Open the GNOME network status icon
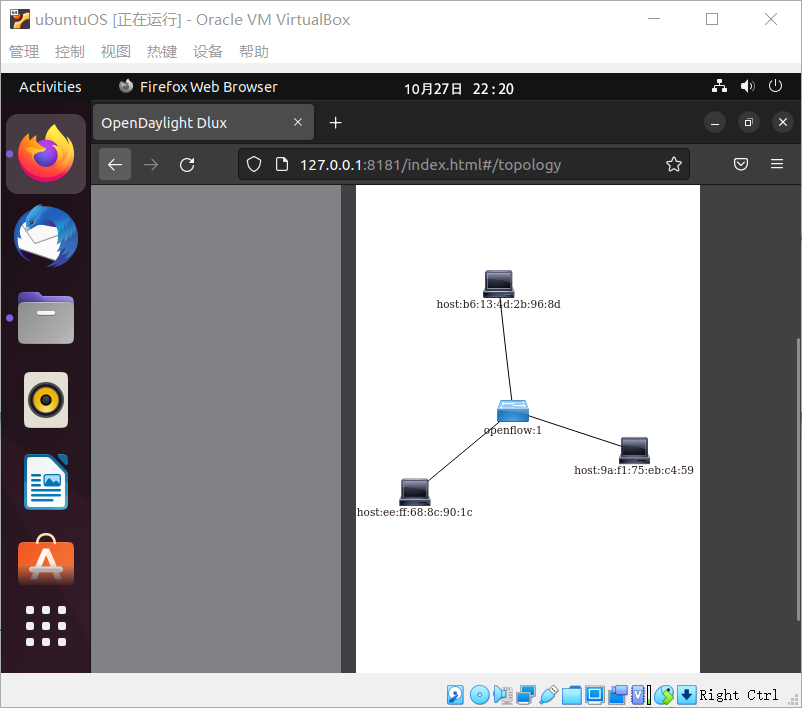This screenshot has width=802, height=708. coord(719,86)
